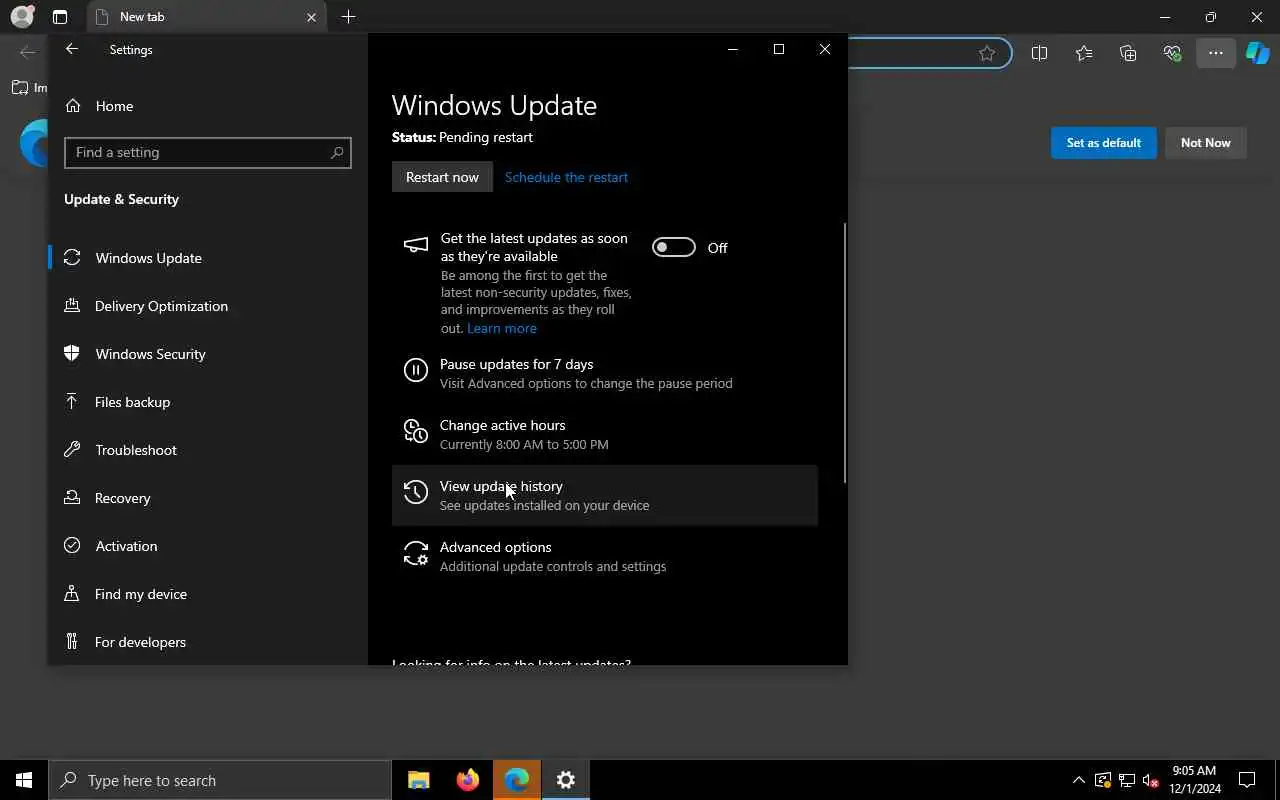Close the New tab in Edge

[311, 17]
